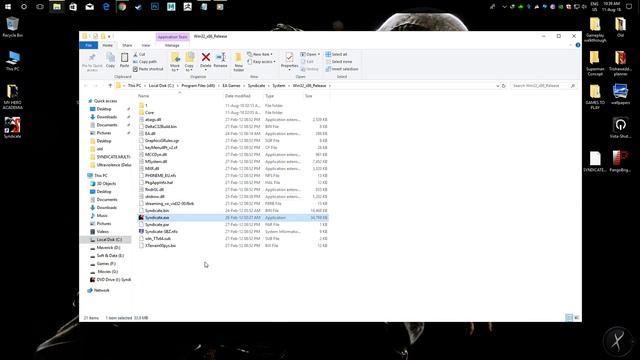Switch to Details view in the status bar
This screenshot has width=640, height=360.
coord(569,318)
